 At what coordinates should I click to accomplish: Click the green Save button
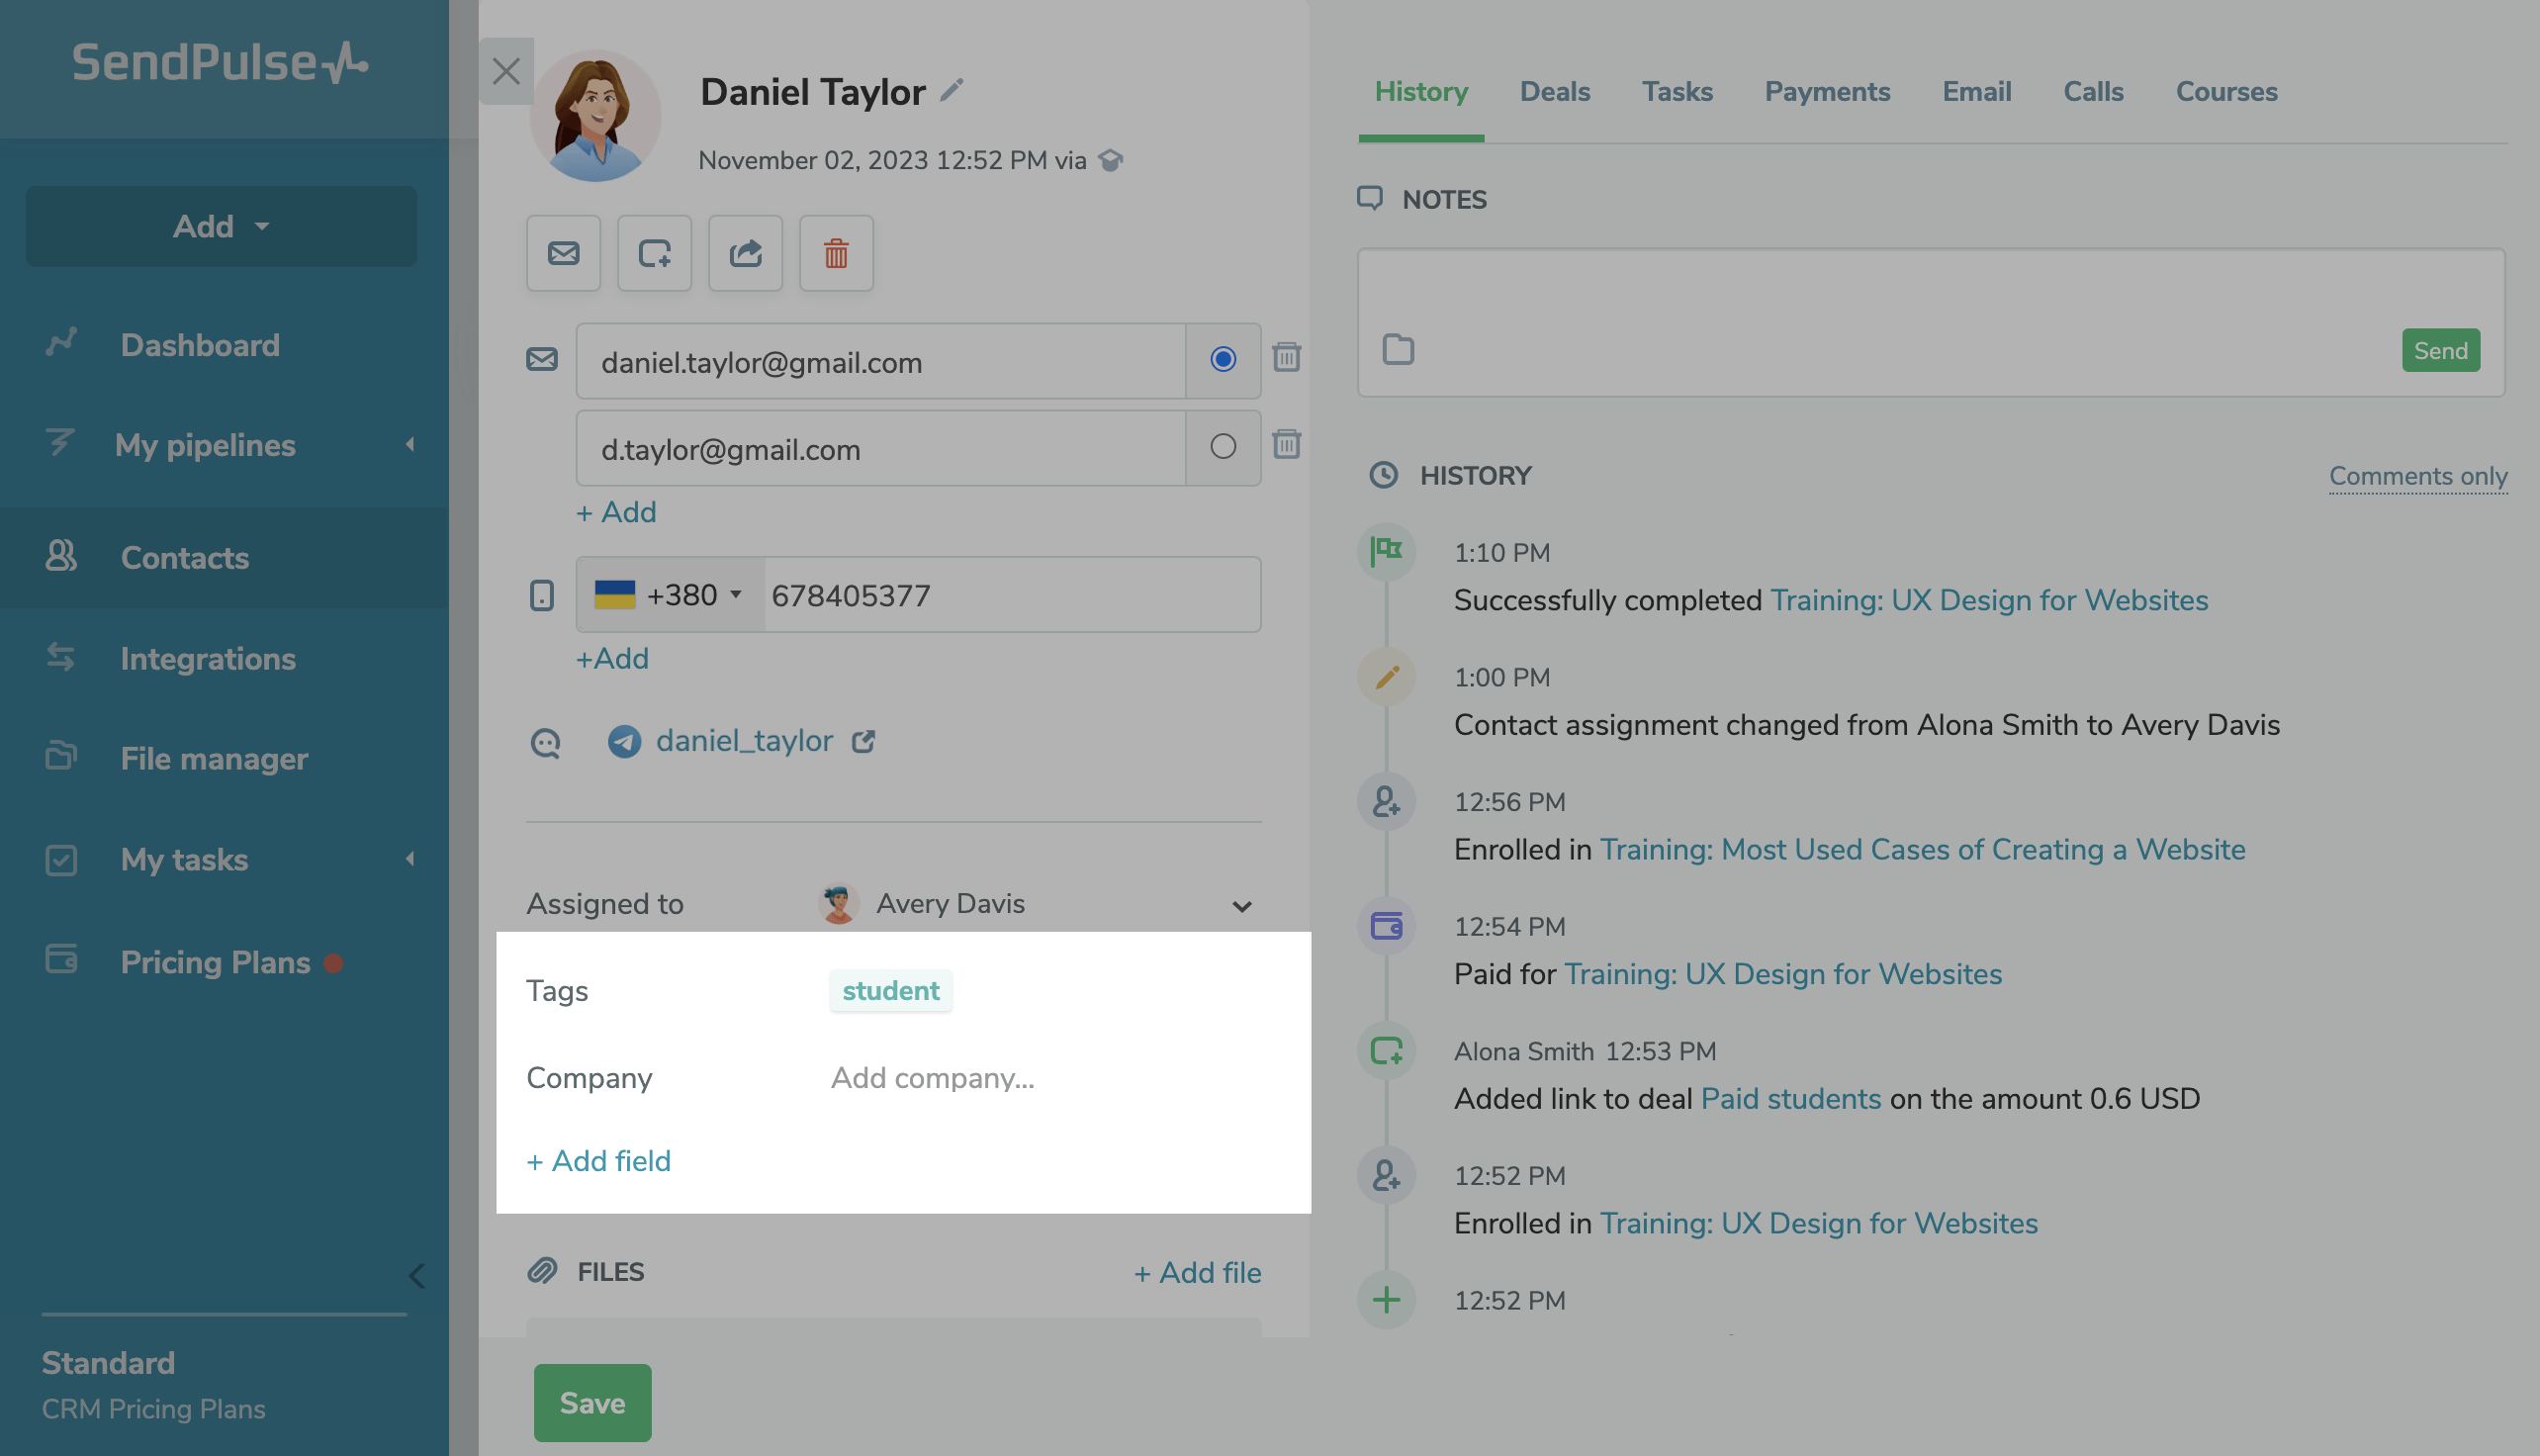pyautogui.click(x=592, y=1402)
